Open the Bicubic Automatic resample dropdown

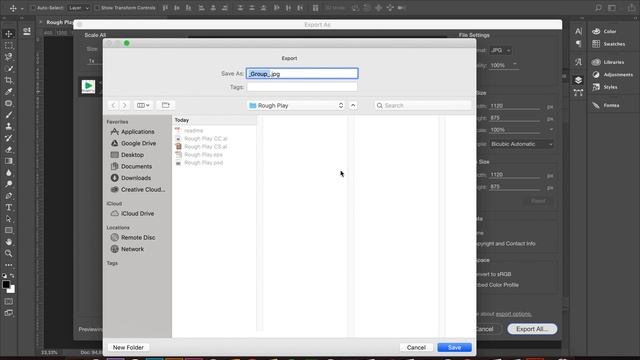[x=522, y=144]
